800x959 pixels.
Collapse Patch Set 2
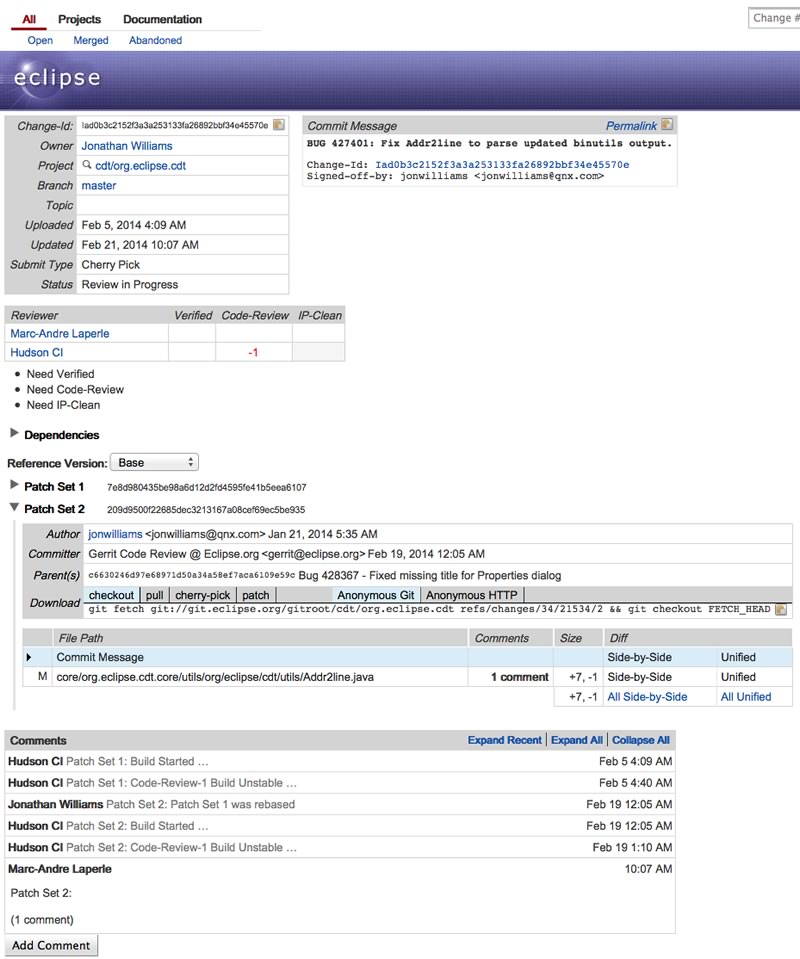click(14, 508)
